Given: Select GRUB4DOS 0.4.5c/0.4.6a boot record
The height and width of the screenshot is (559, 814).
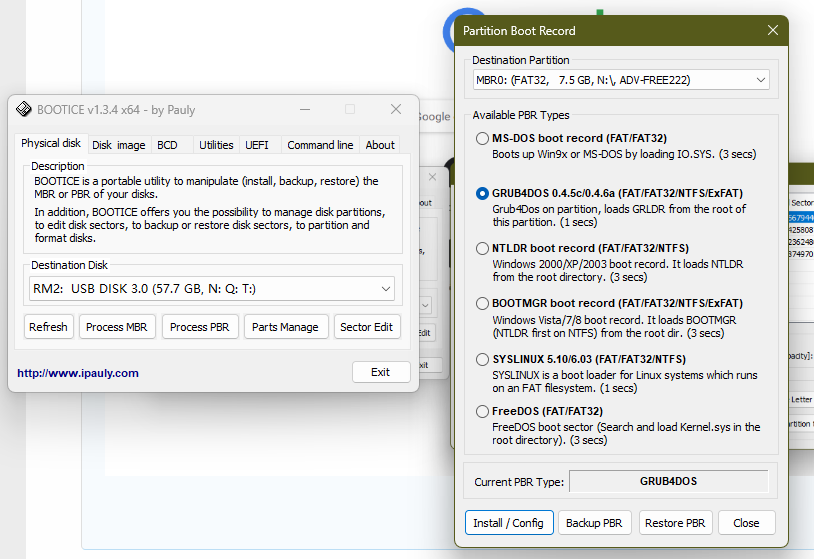Looking at the screenshot, I should click(x=483, y=194).
